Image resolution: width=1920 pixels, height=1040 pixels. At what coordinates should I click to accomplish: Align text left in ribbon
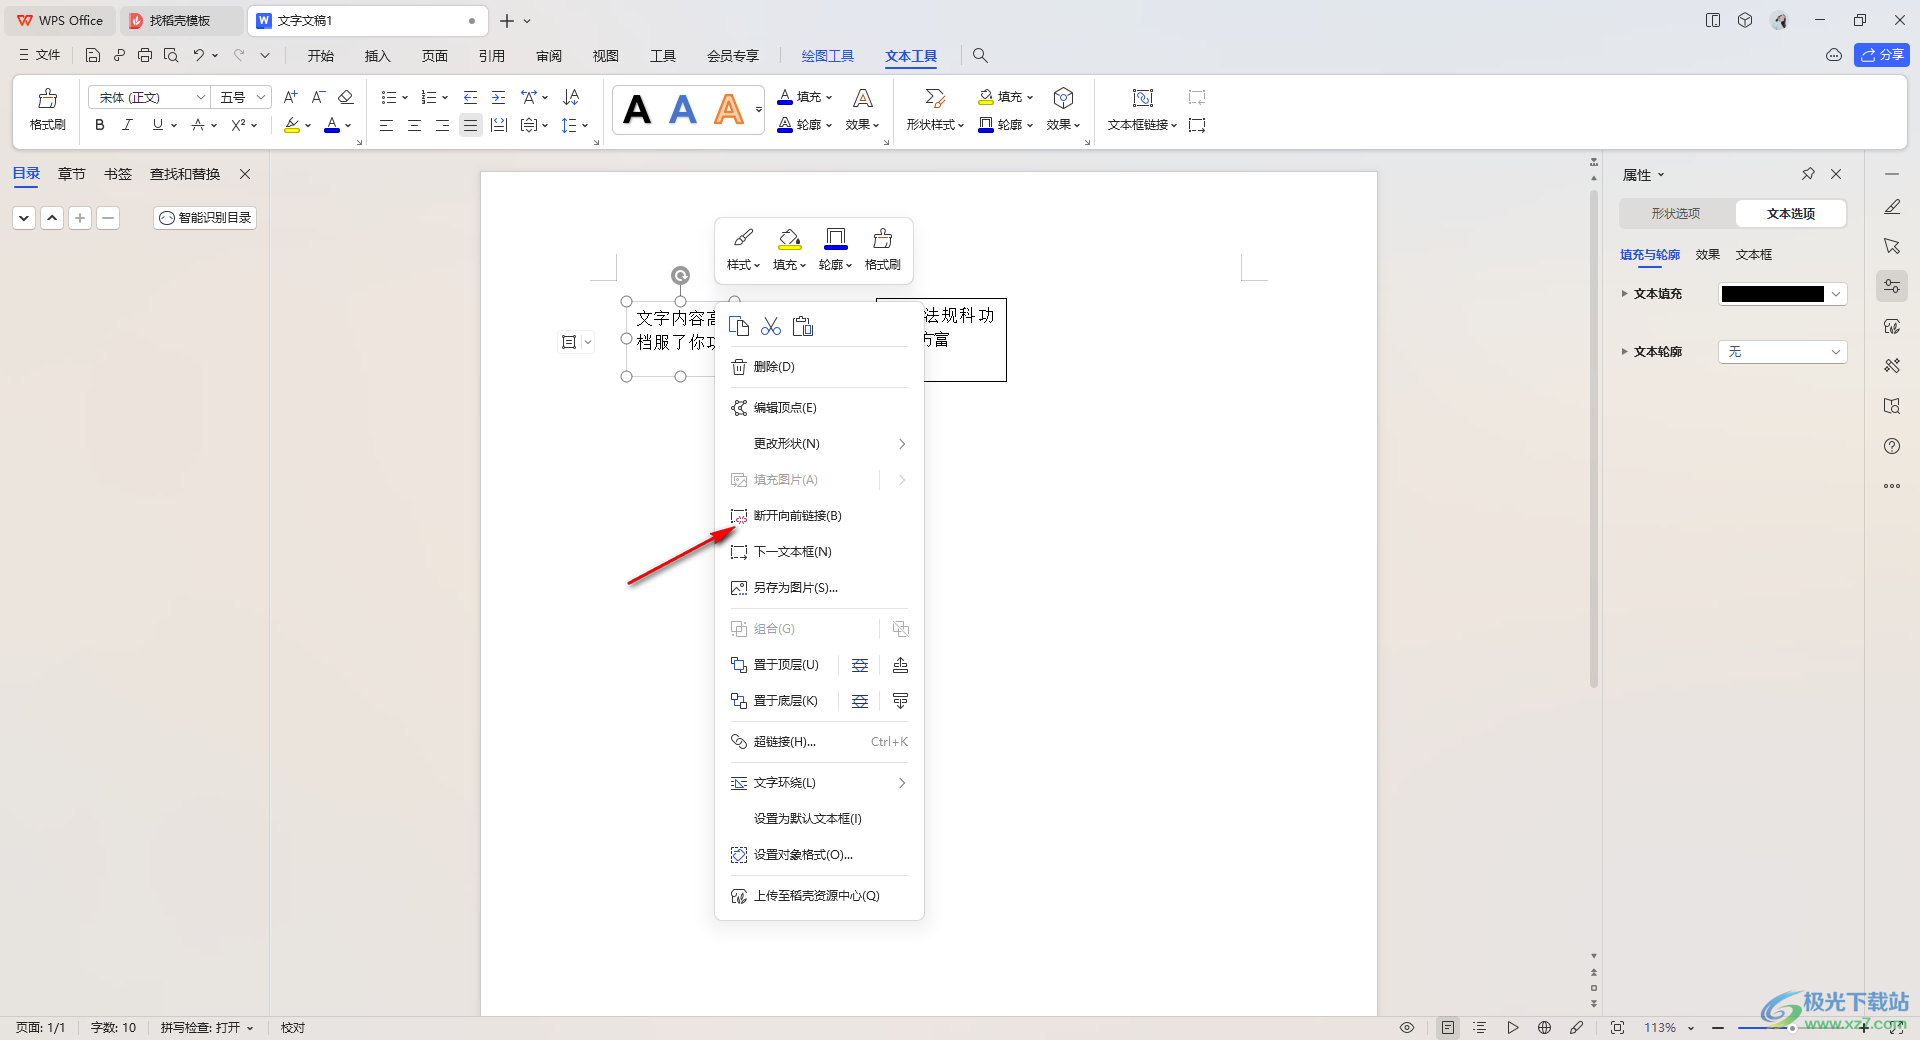[386, 125]
